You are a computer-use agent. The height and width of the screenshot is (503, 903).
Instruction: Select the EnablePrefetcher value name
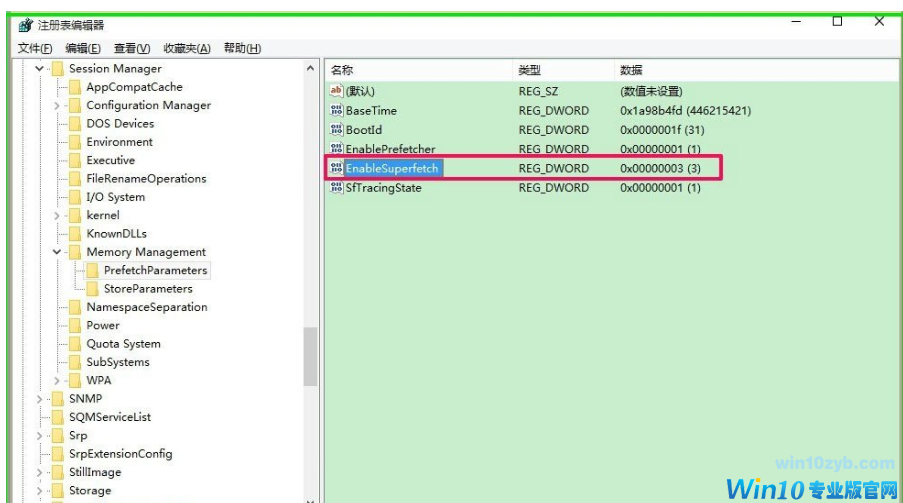(x=390, y=149)
